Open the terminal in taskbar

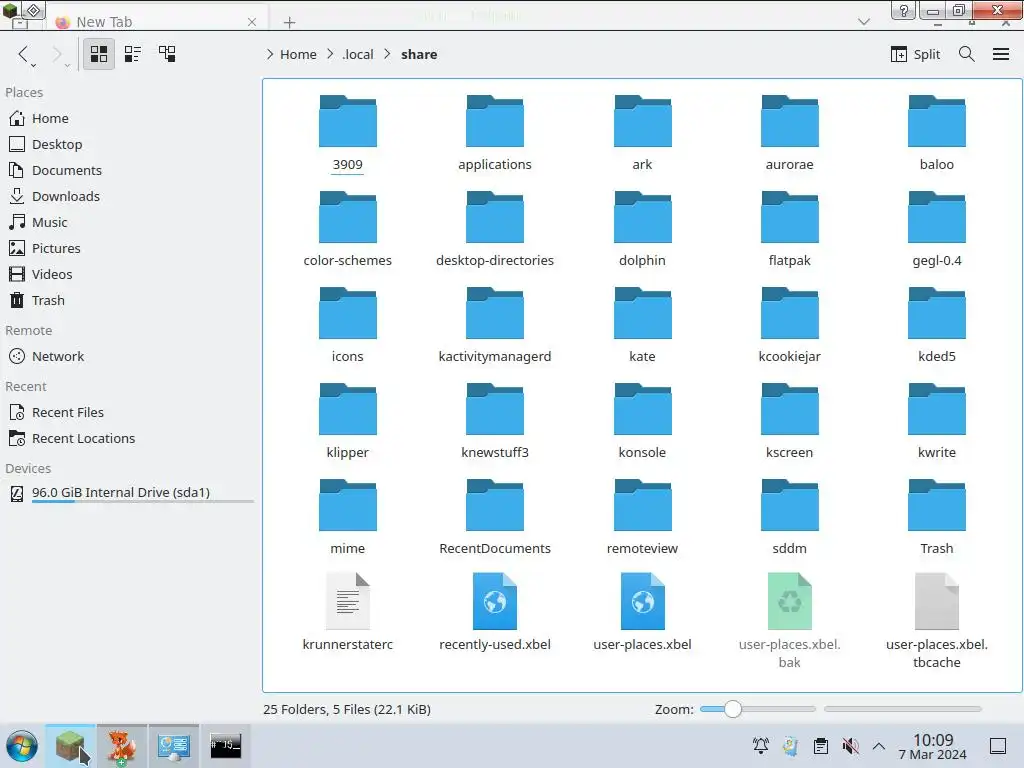(x=225, y=746)
